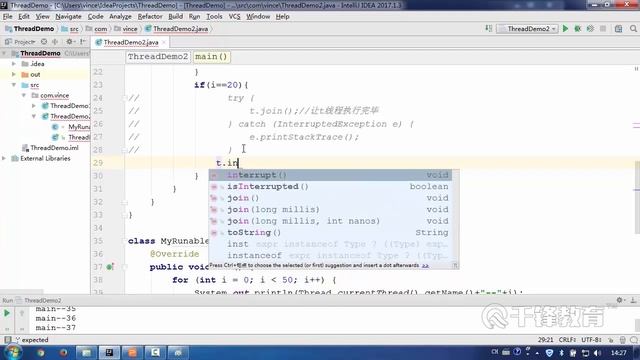Open Search Everywhere magnifier icon
This screenshot has height=360, width=640.
[633, 29]
